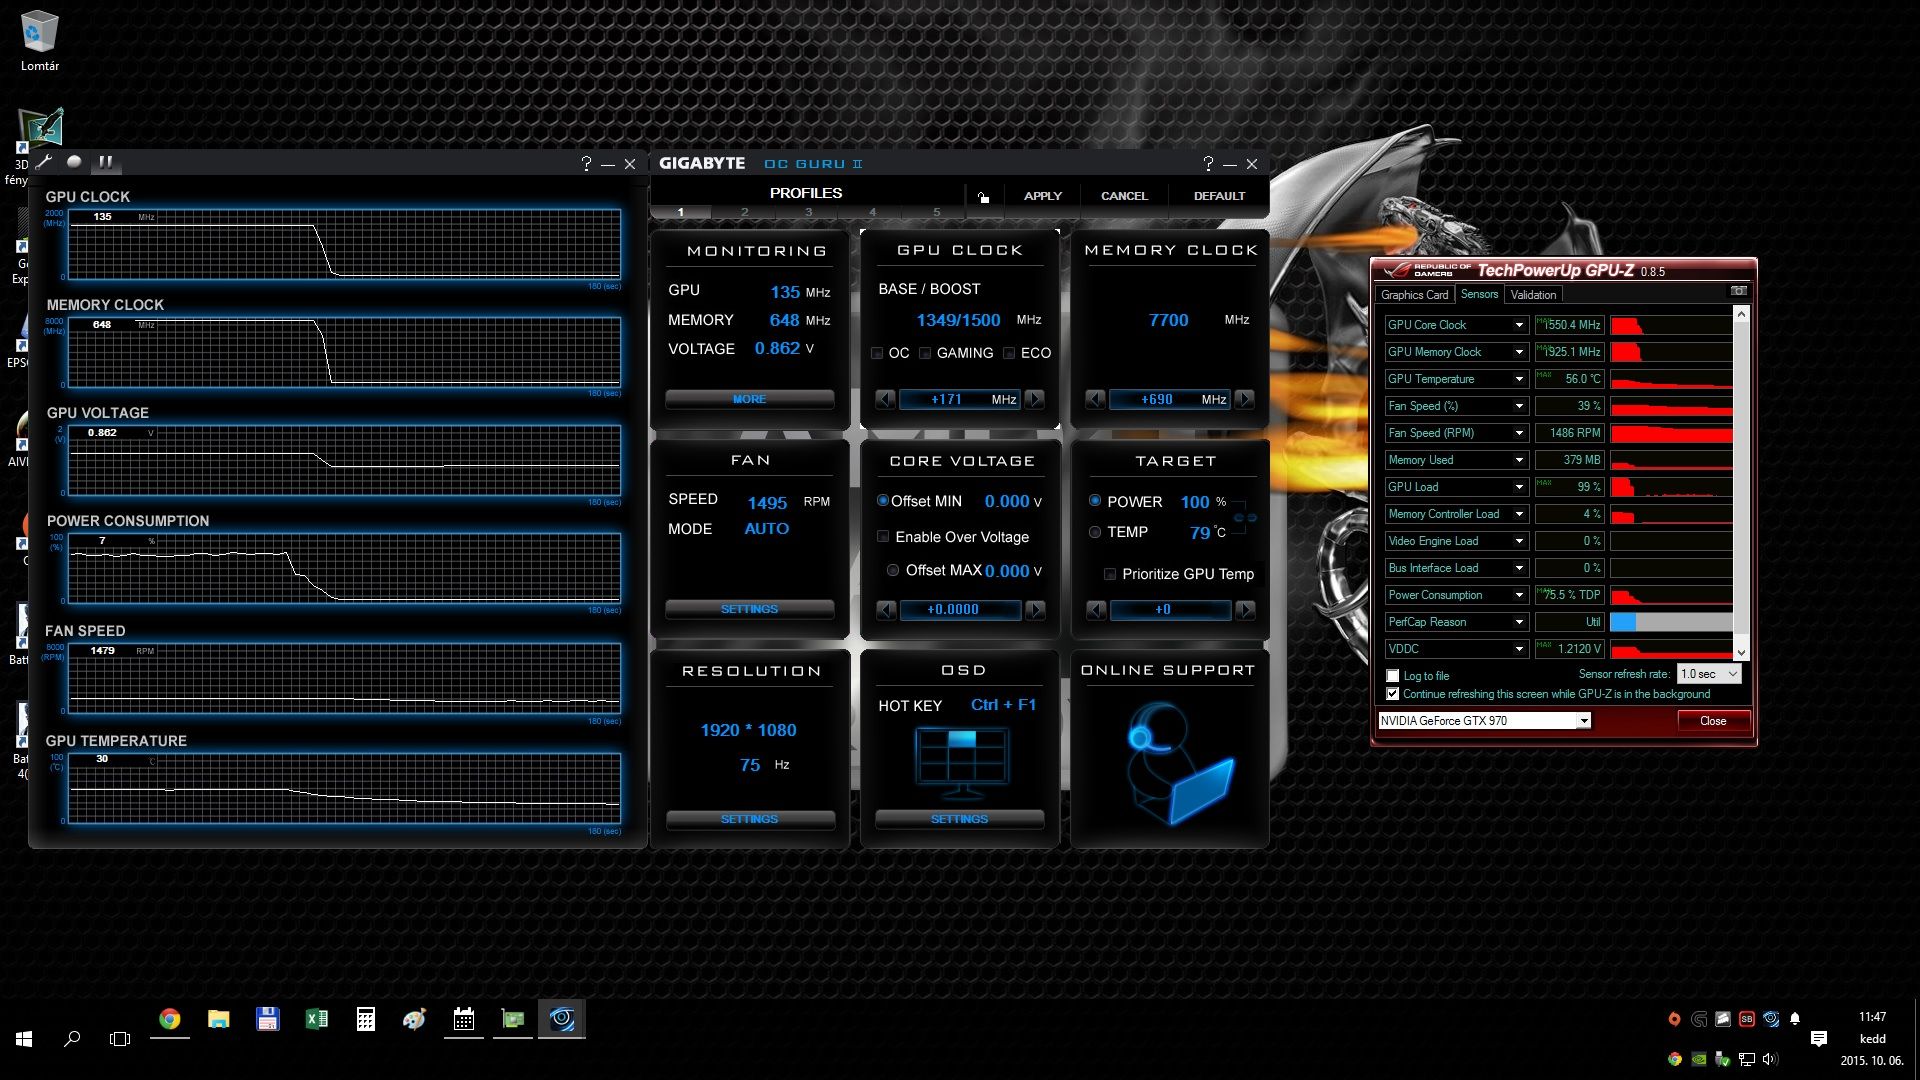Open the Action Center notification icon
This screenshot has width=1920, height=1080.
coord(1819,1039)
